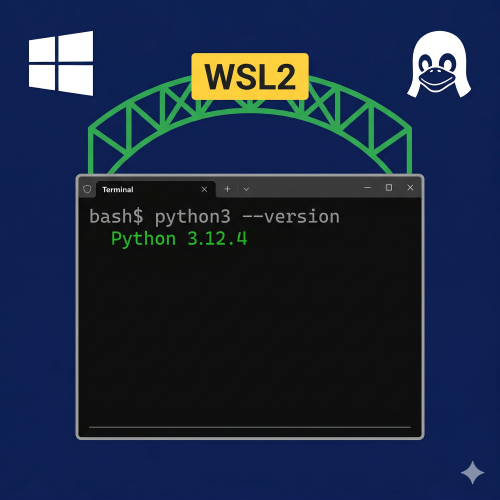Click the 'Python 3.12.4' output line
500x500 pixels.
pyautogui.click(x=179, y=239)
